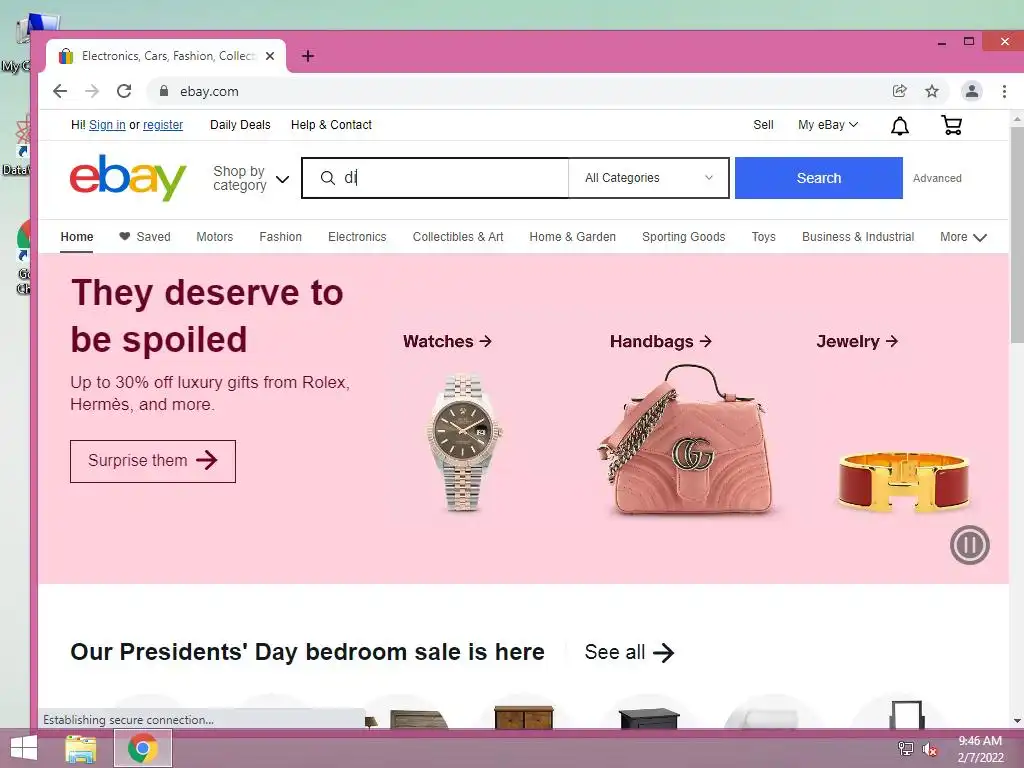This screenshot has height=768, width=1024.
Task: Open the Chrome profile avatar
Action: click(x=972, y=91)
